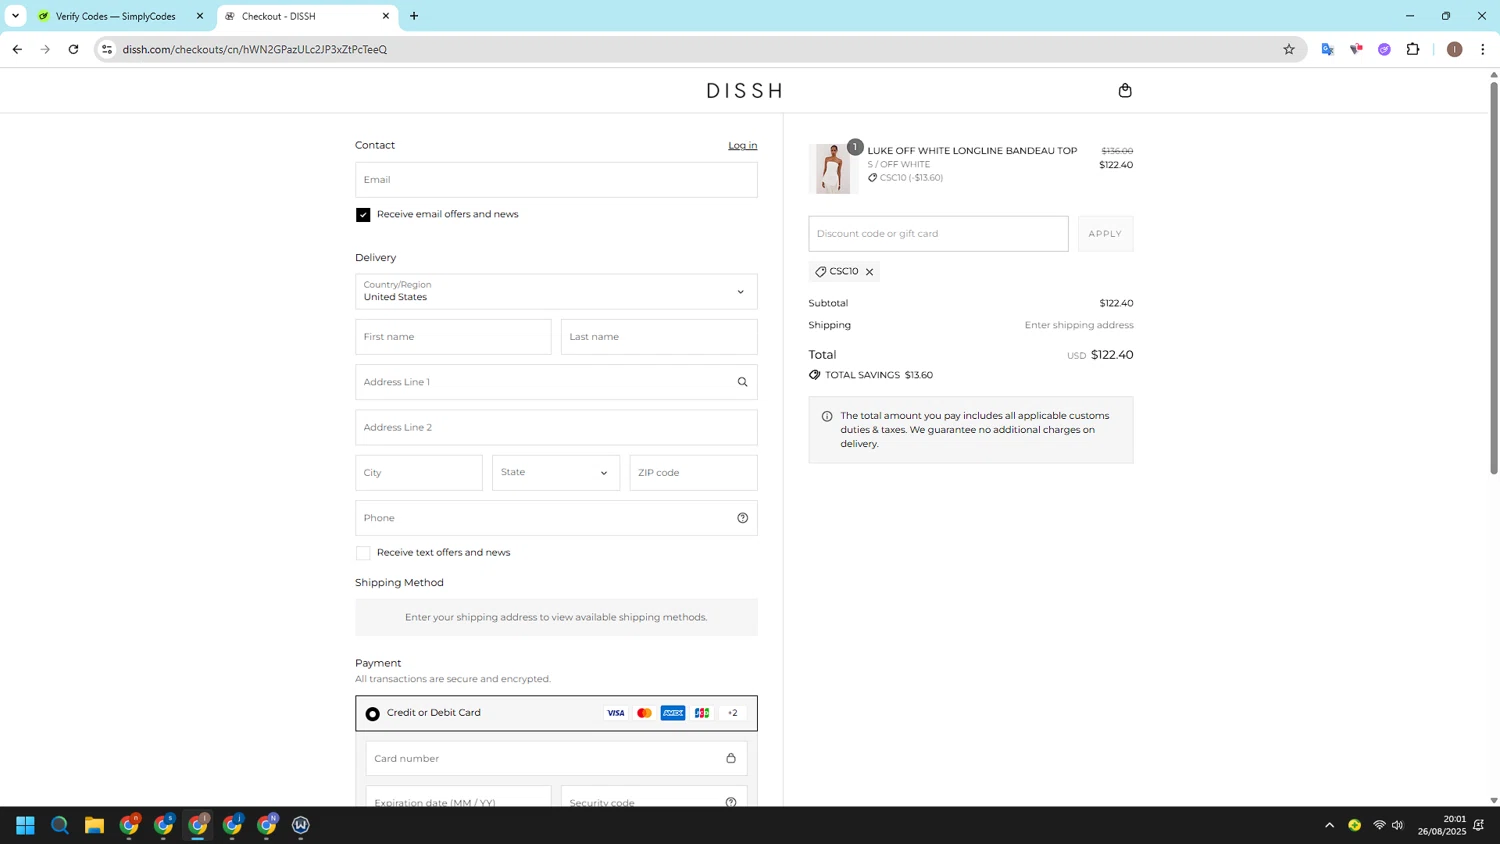1500x844 pixels.
Task: Click the City field
Action: click(x=419, y=473)
